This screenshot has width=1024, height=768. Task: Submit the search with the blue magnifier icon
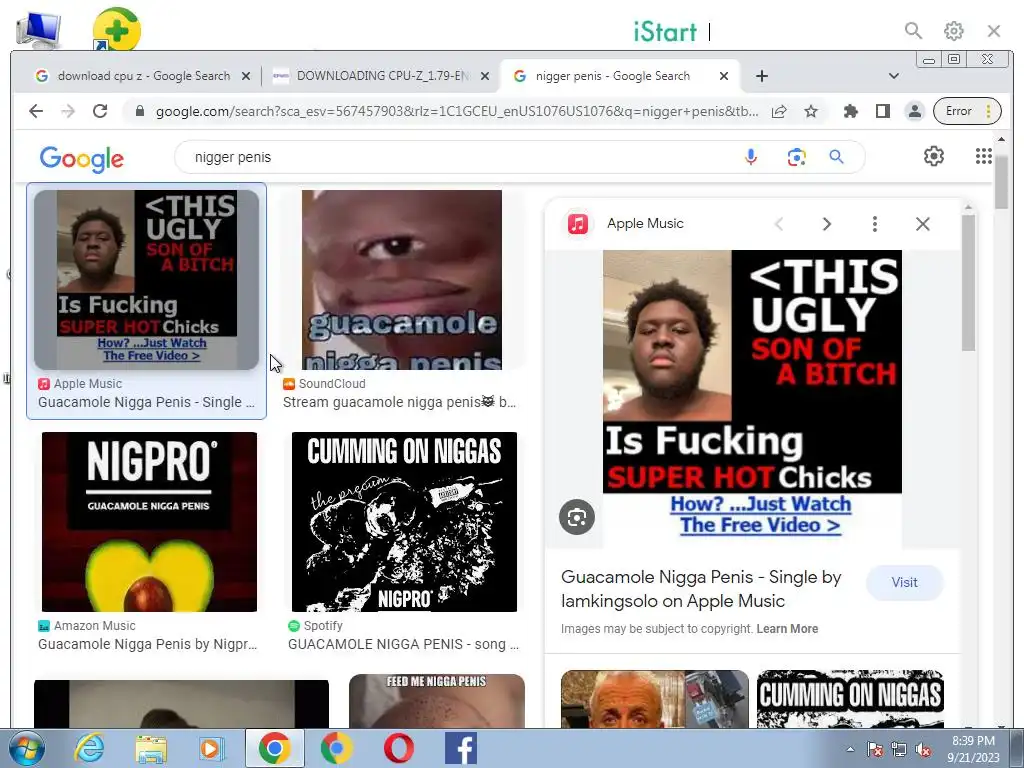(837, 157)
